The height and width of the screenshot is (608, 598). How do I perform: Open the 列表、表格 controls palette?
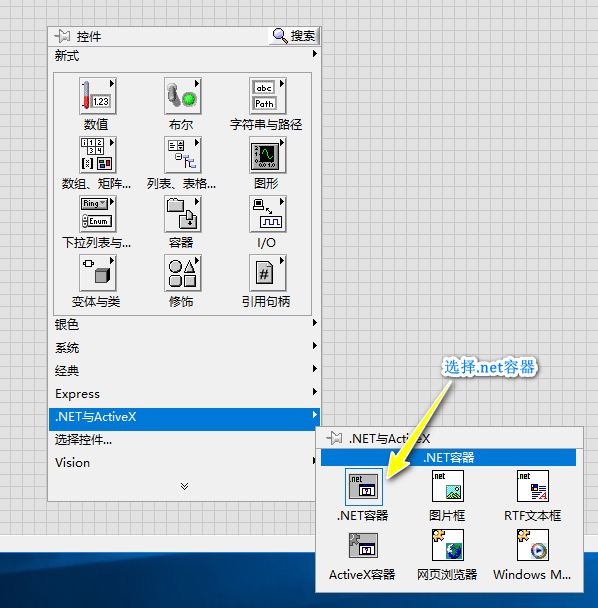pos(183,155)
